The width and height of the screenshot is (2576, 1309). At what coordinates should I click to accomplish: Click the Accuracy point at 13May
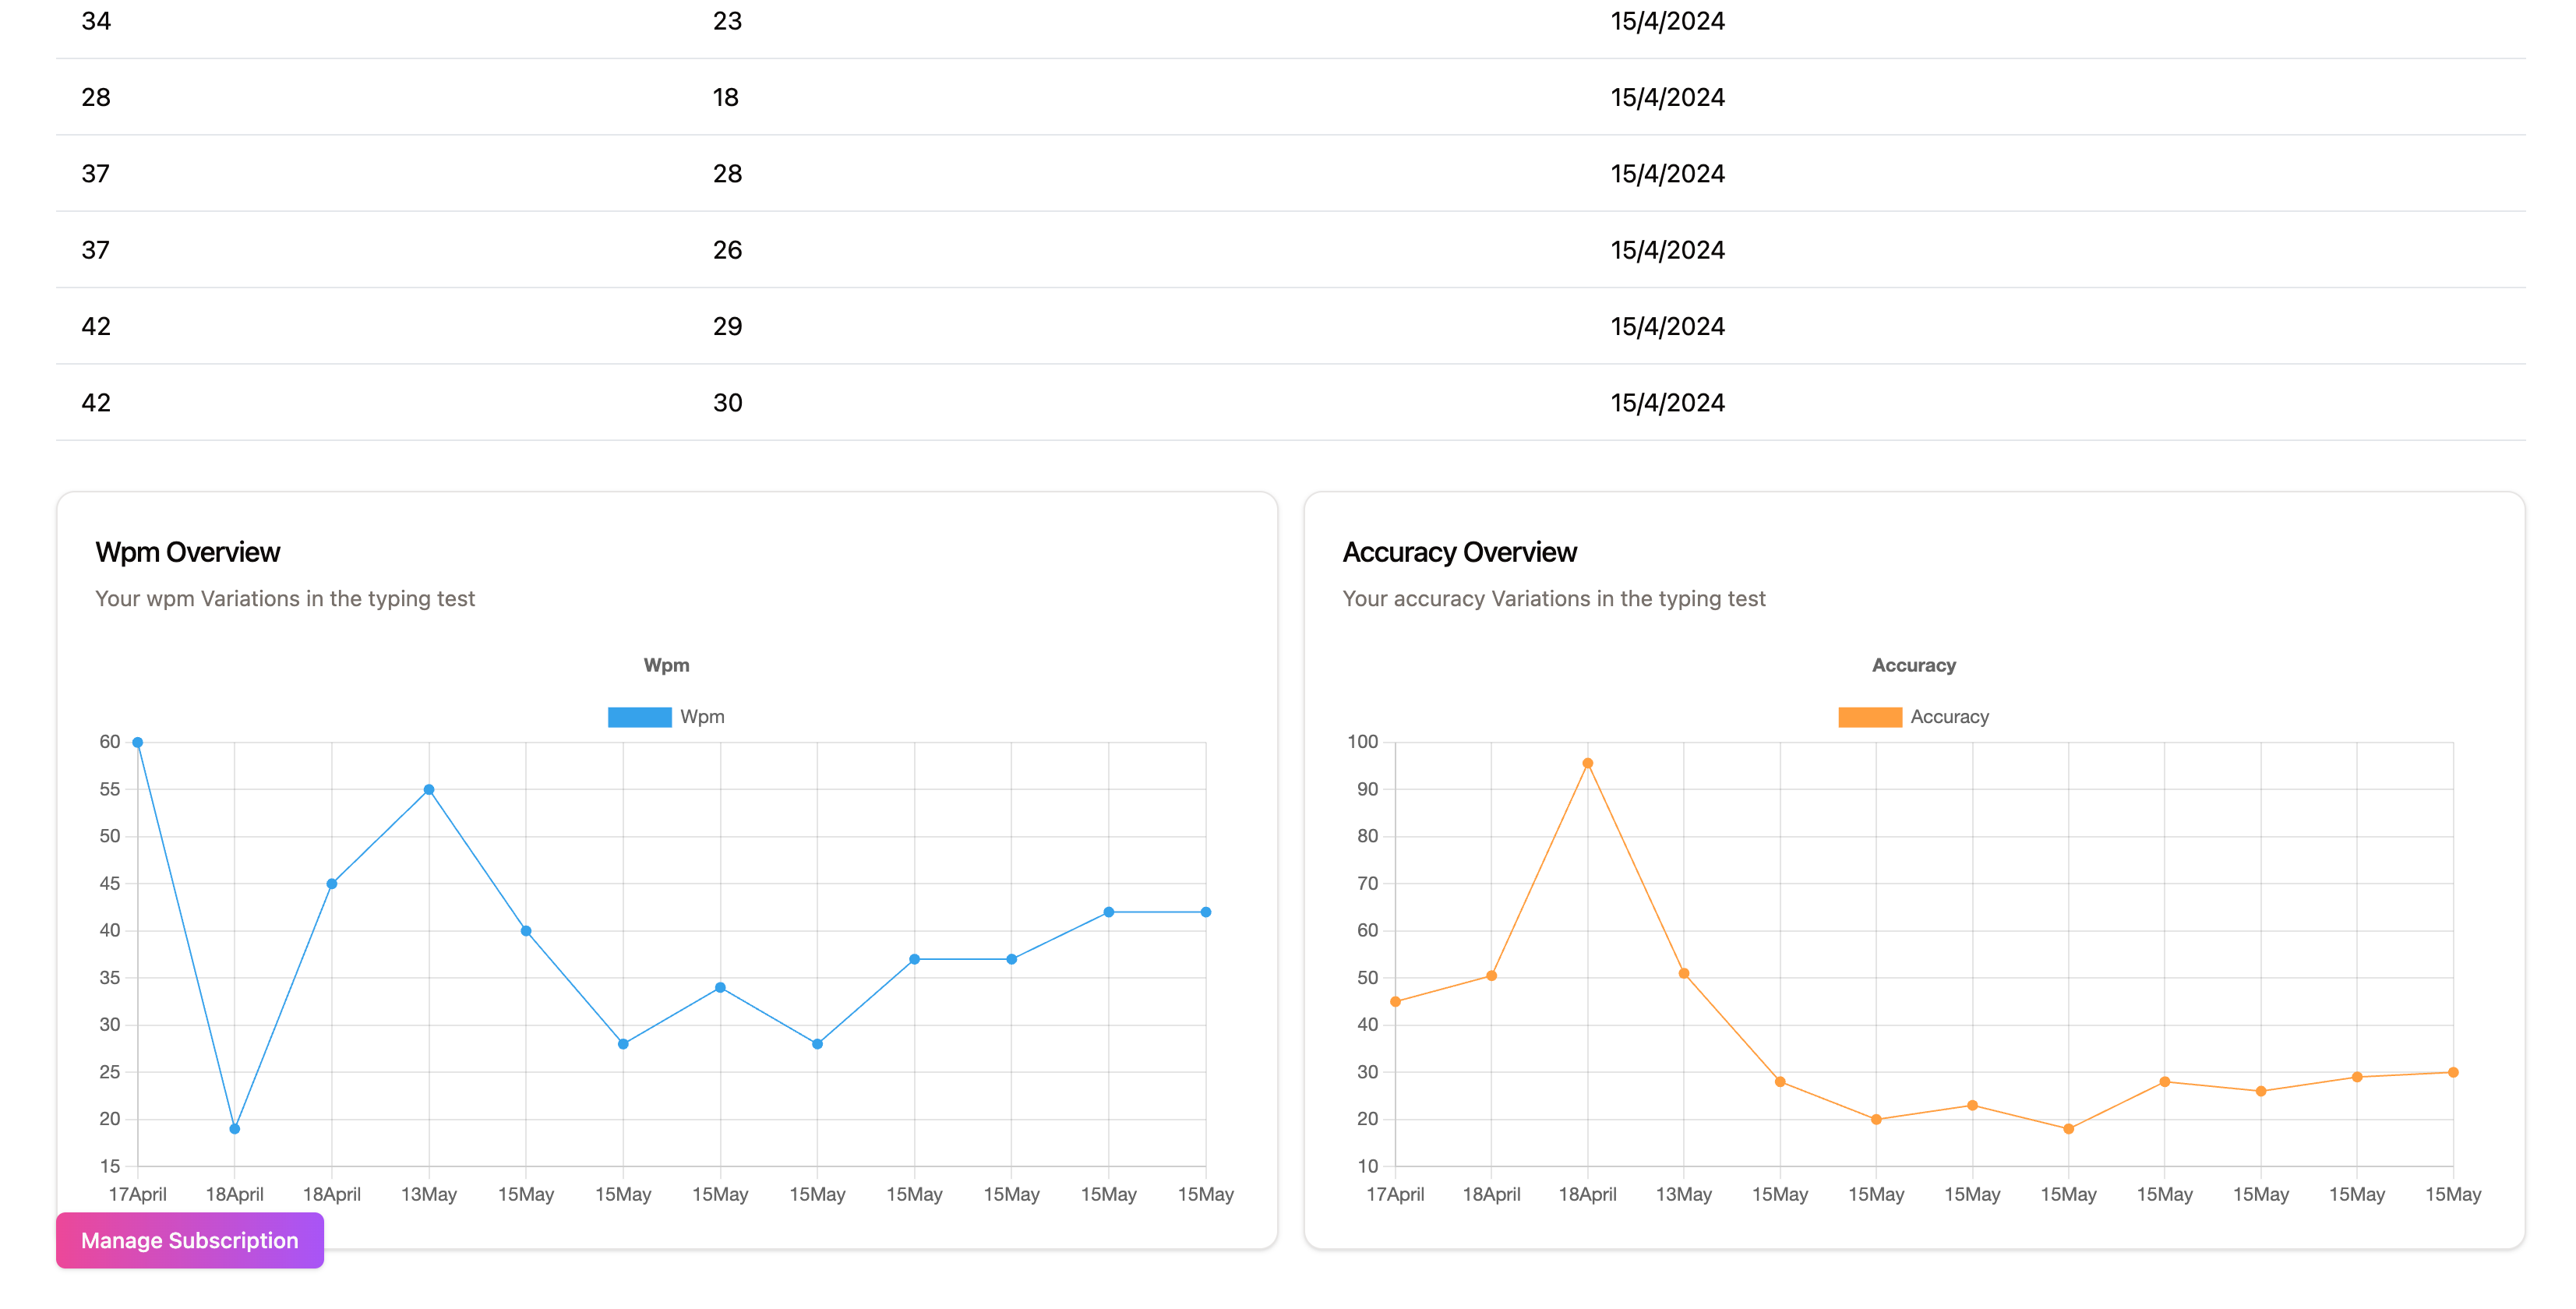point(1684,974)
